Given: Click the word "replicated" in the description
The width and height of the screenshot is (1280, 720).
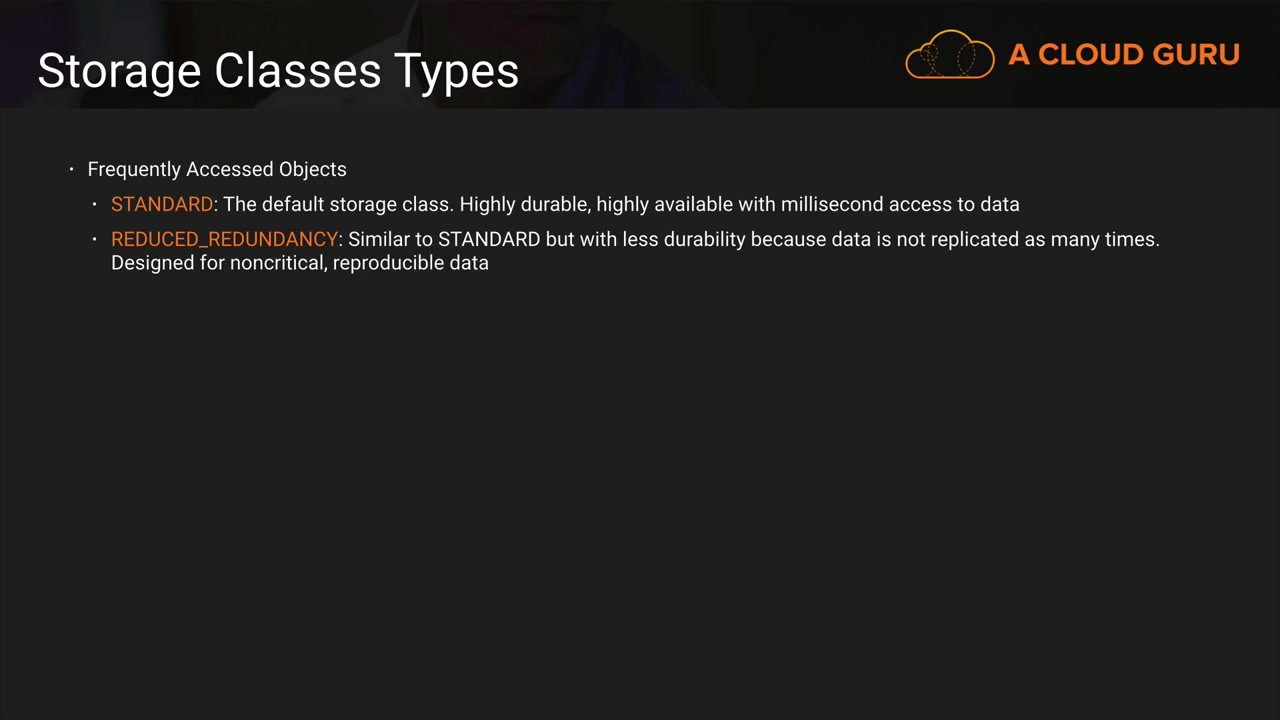Looking at the screenshot, I should click(973, 239).
